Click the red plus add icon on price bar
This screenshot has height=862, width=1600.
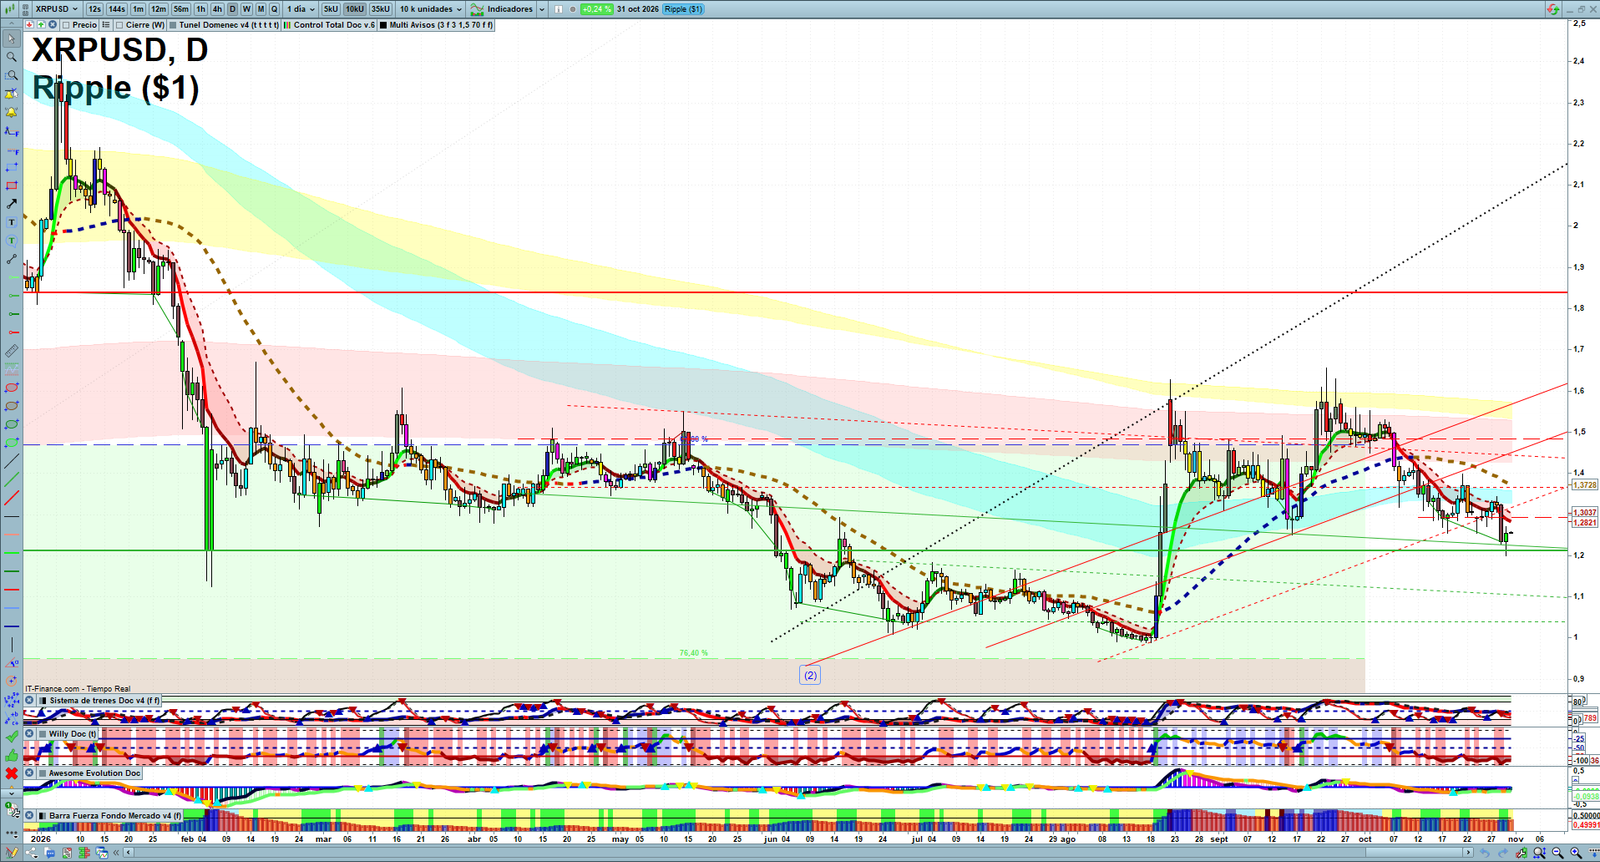pos(29,24)
